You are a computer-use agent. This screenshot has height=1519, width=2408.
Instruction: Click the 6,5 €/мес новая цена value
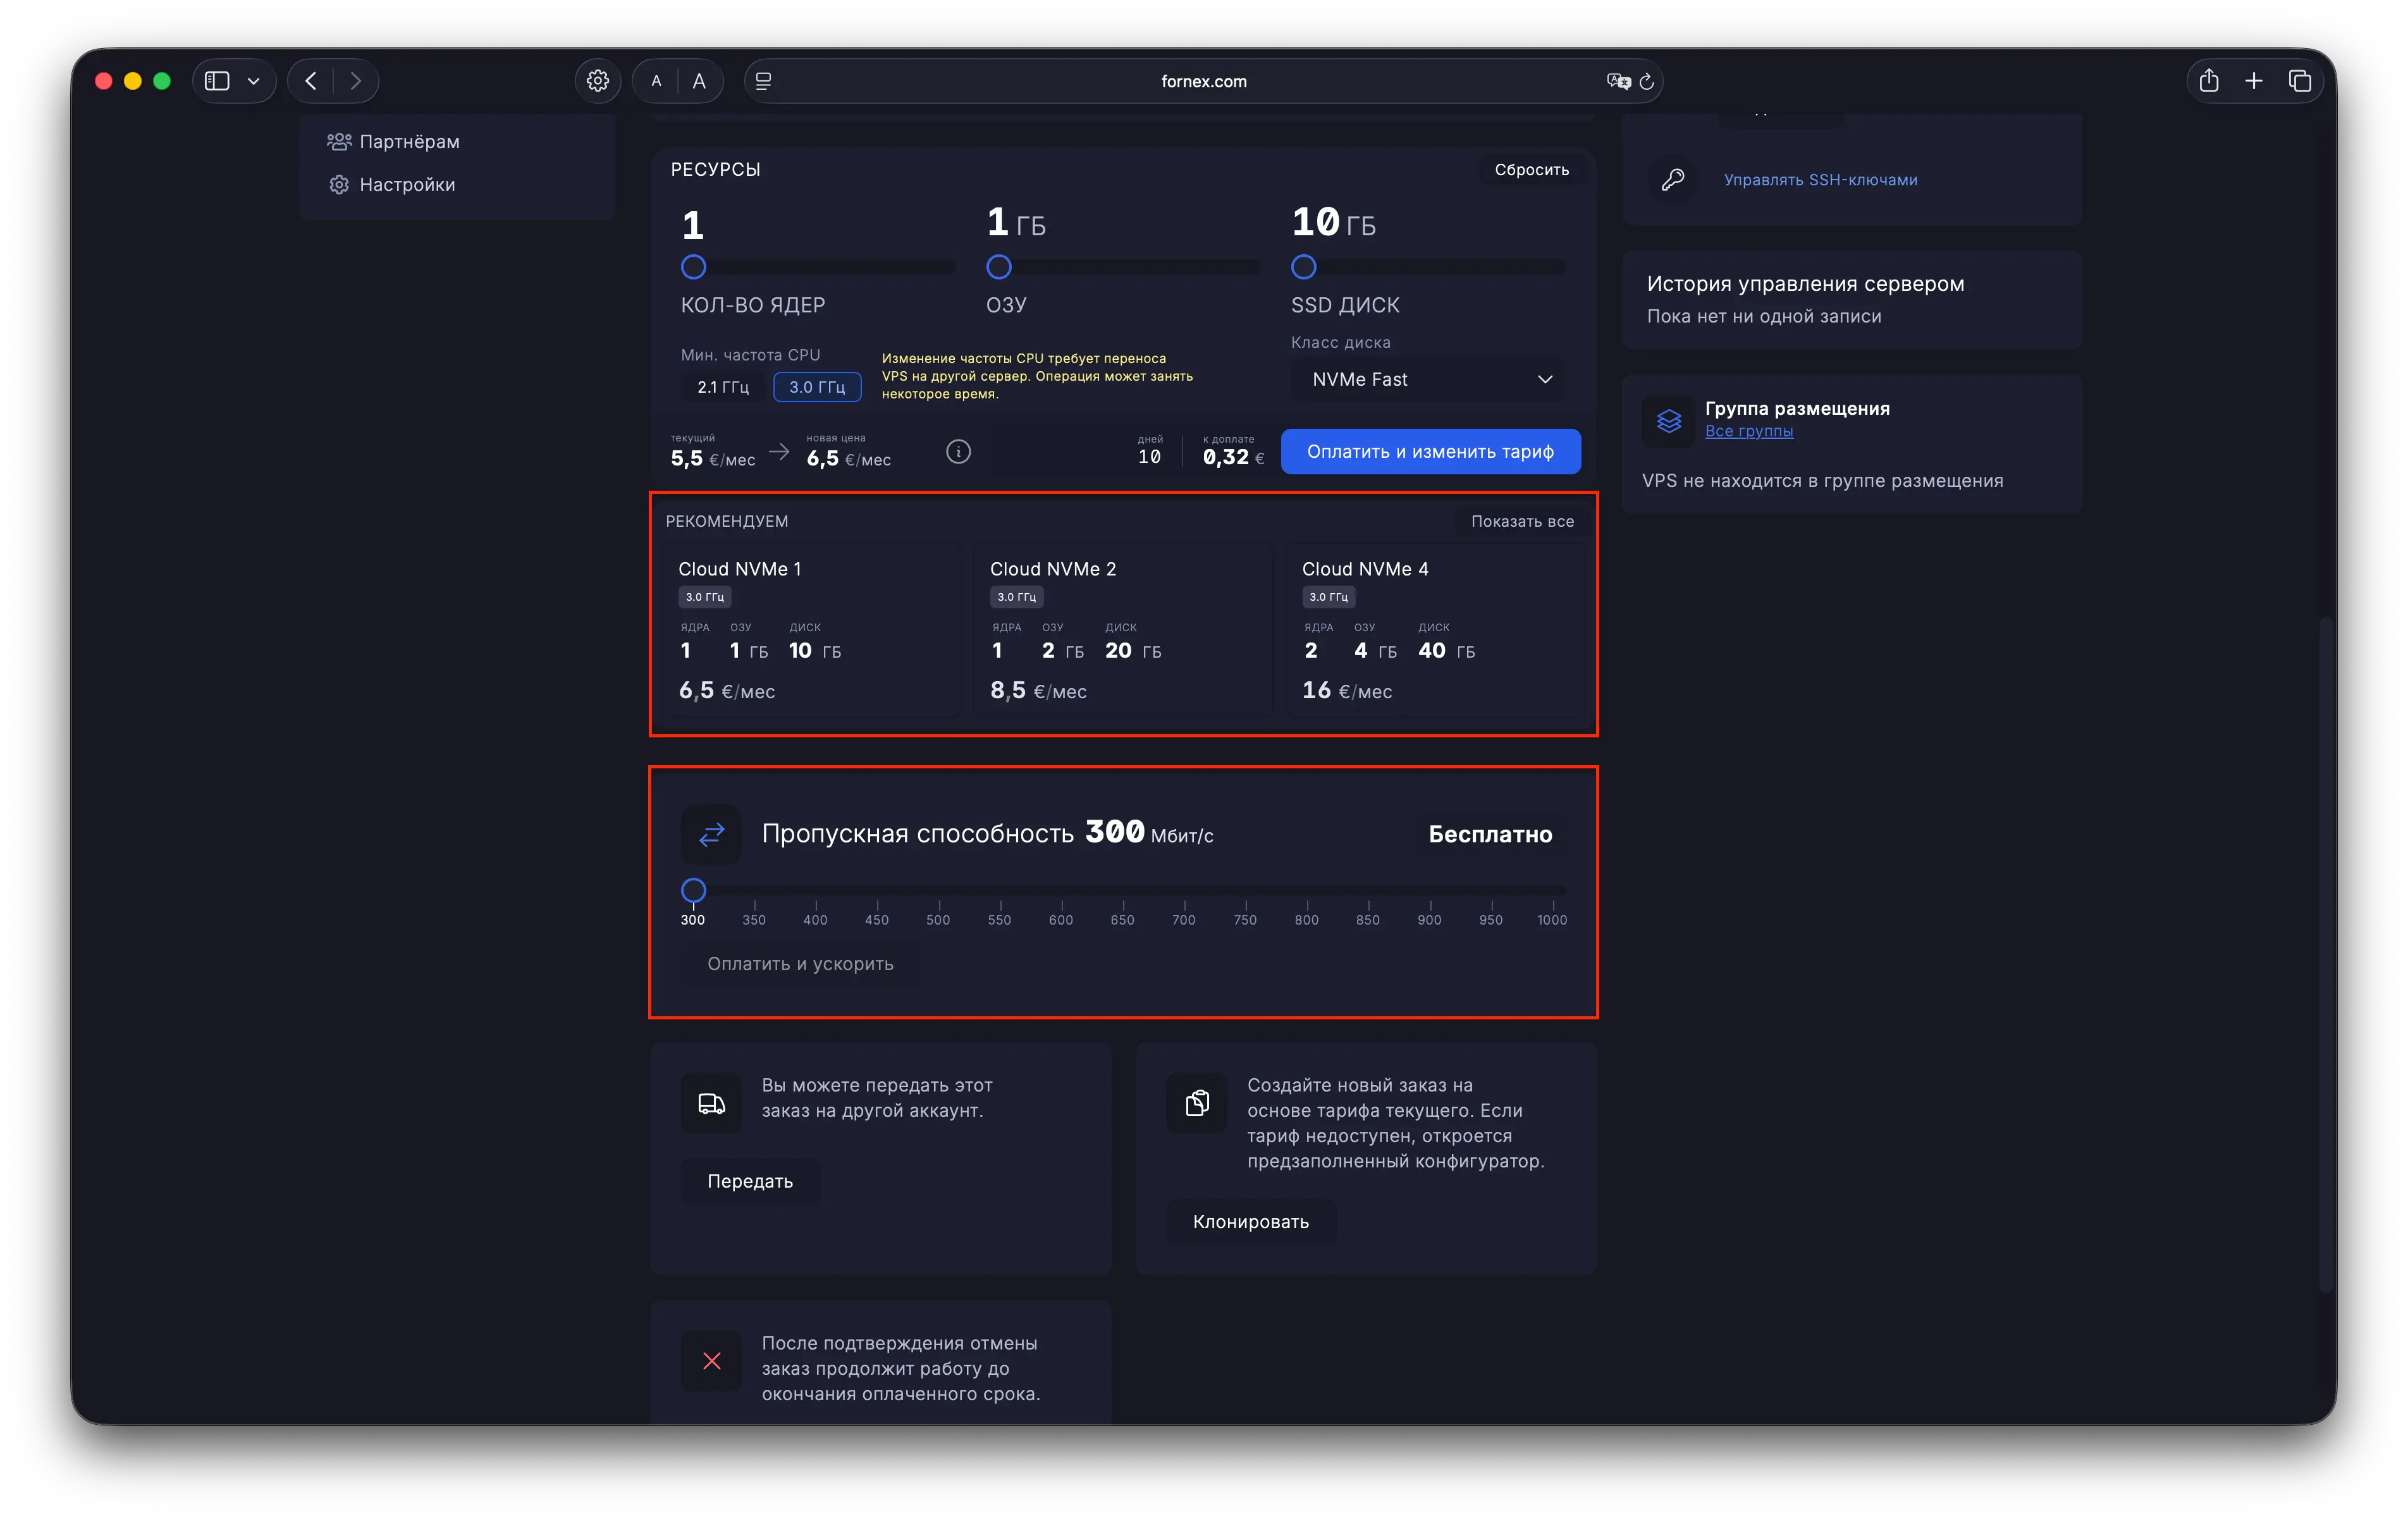848,459
